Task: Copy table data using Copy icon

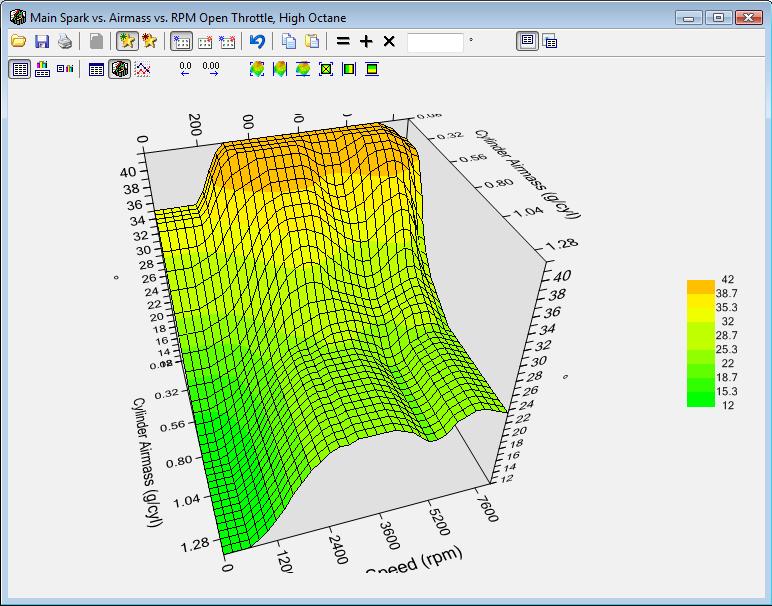Action: (x=289, y=41)
